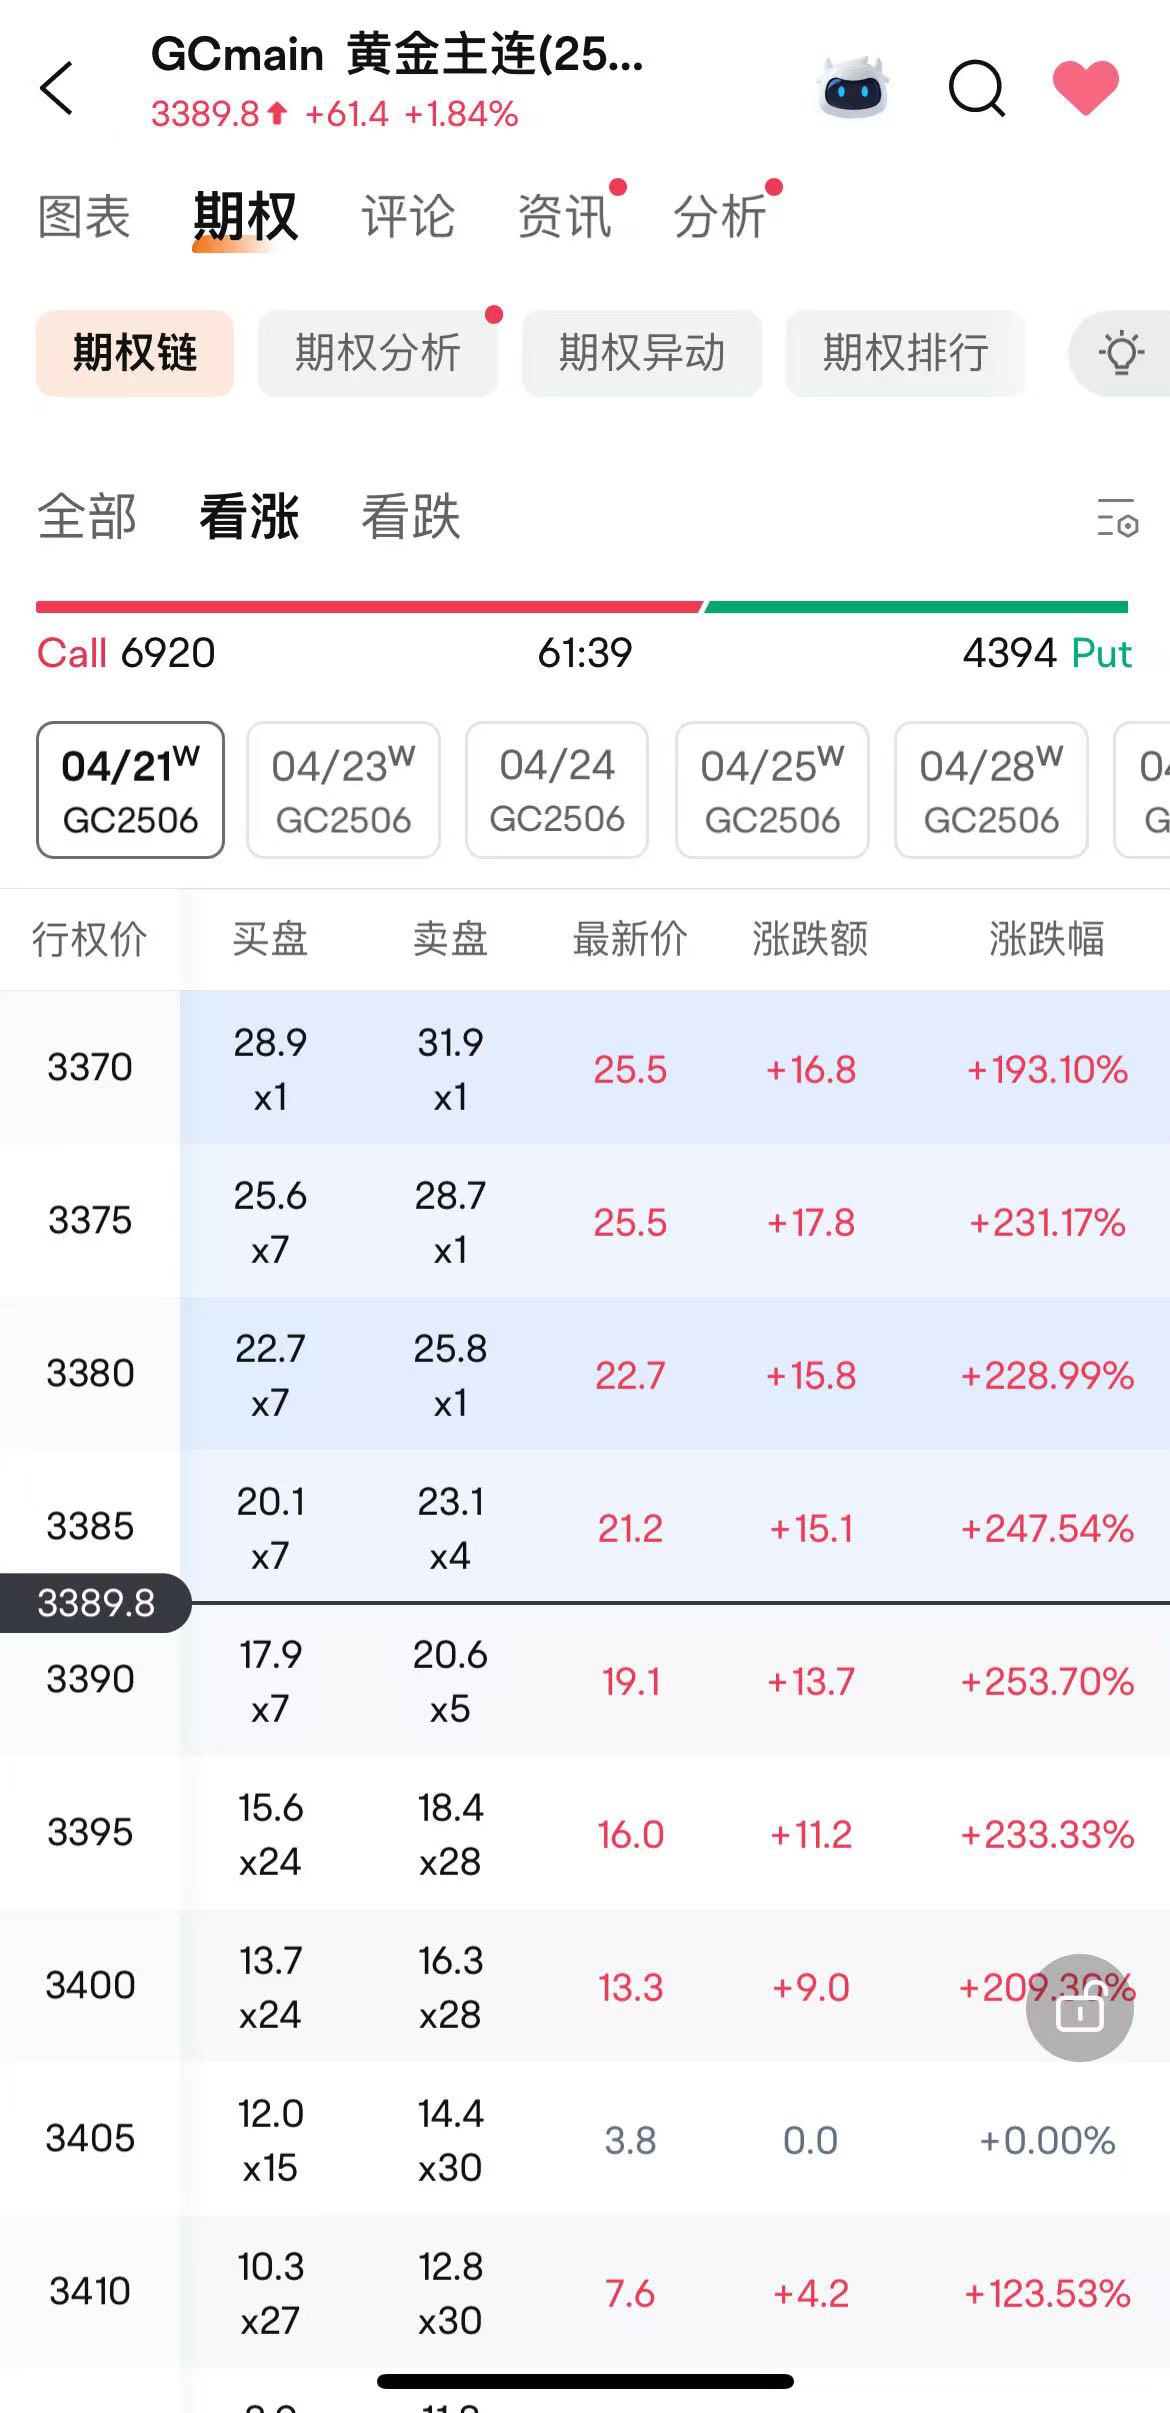Viewport: 1170px width, 2413px height.
Task: Pick the 04/28 weekly expiry
Action: point(991,790)
